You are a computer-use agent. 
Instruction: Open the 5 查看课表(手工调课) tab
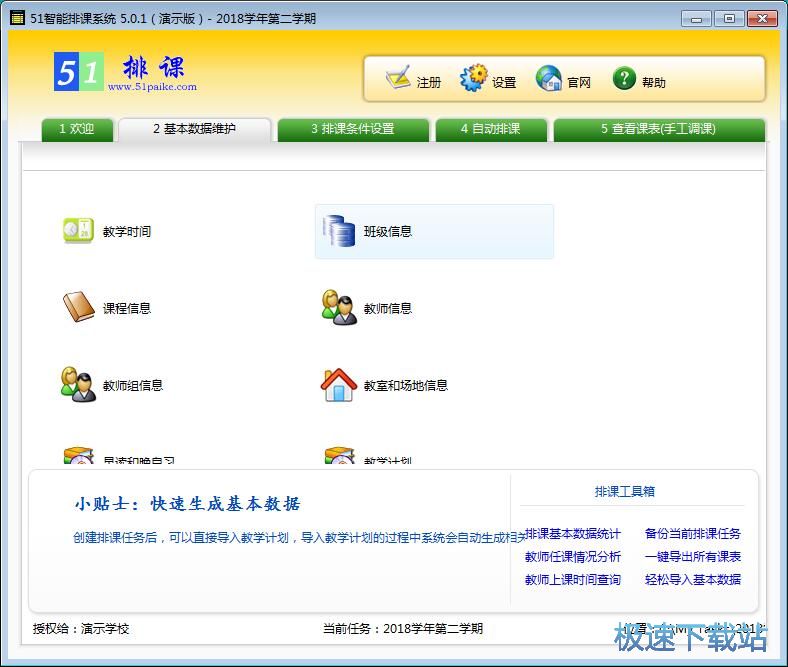[x=659, y=129]
